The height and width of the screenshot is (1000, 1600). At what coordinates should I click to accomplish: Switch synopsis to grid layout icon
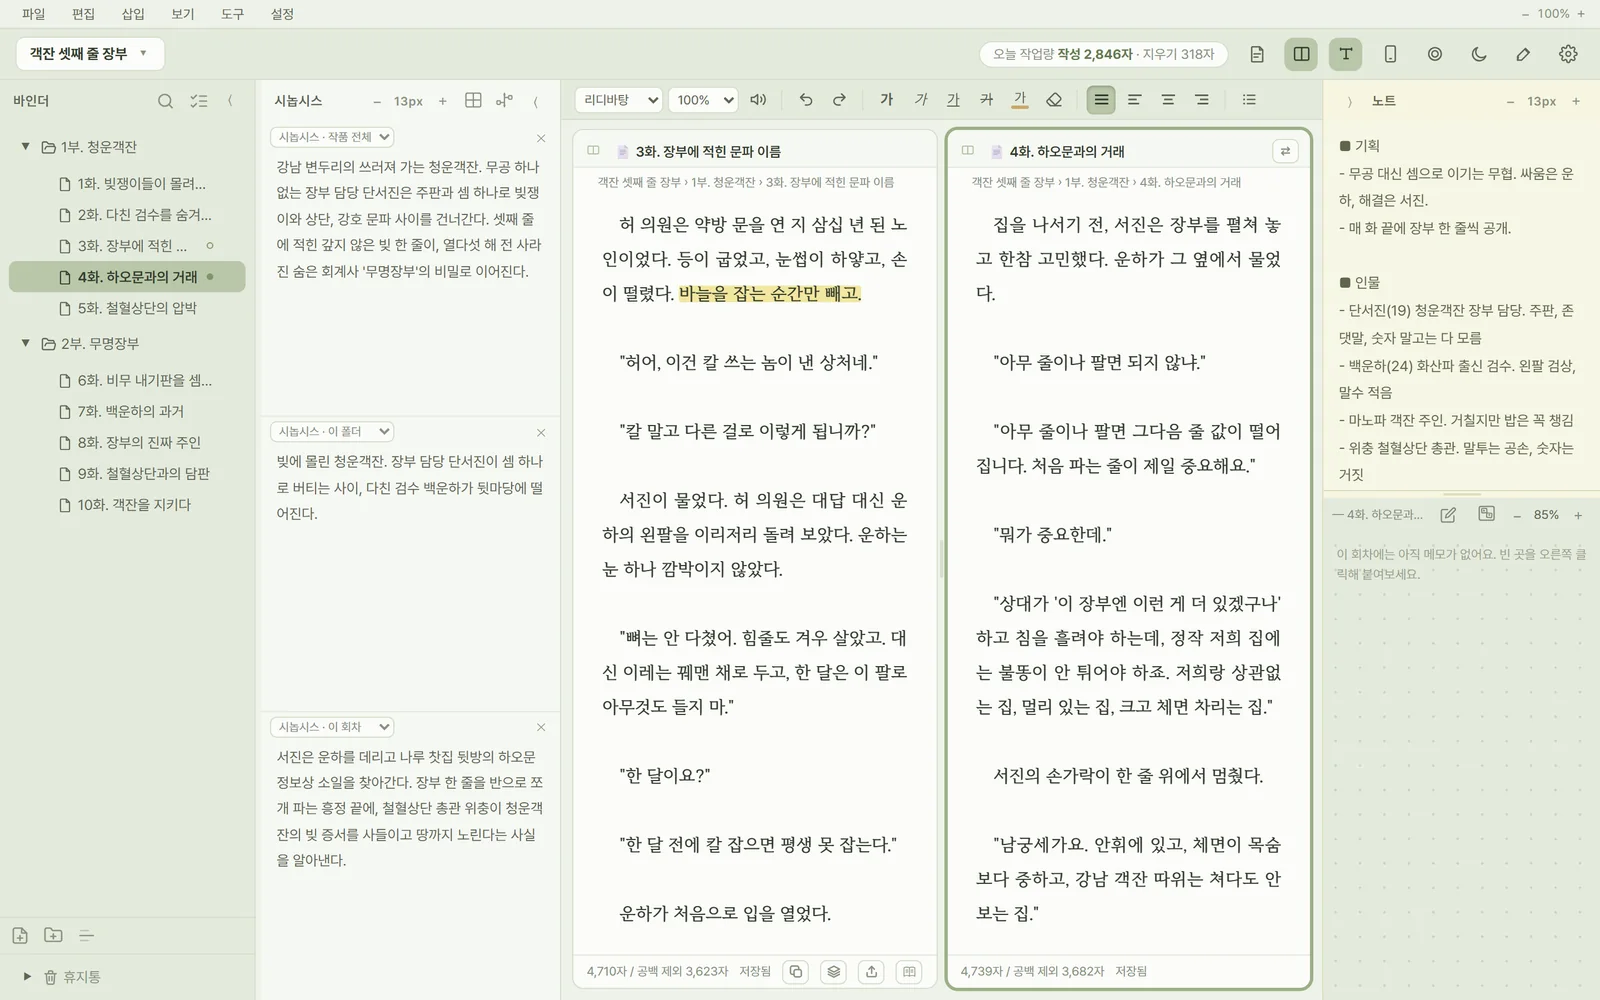(x=473, y=100)
